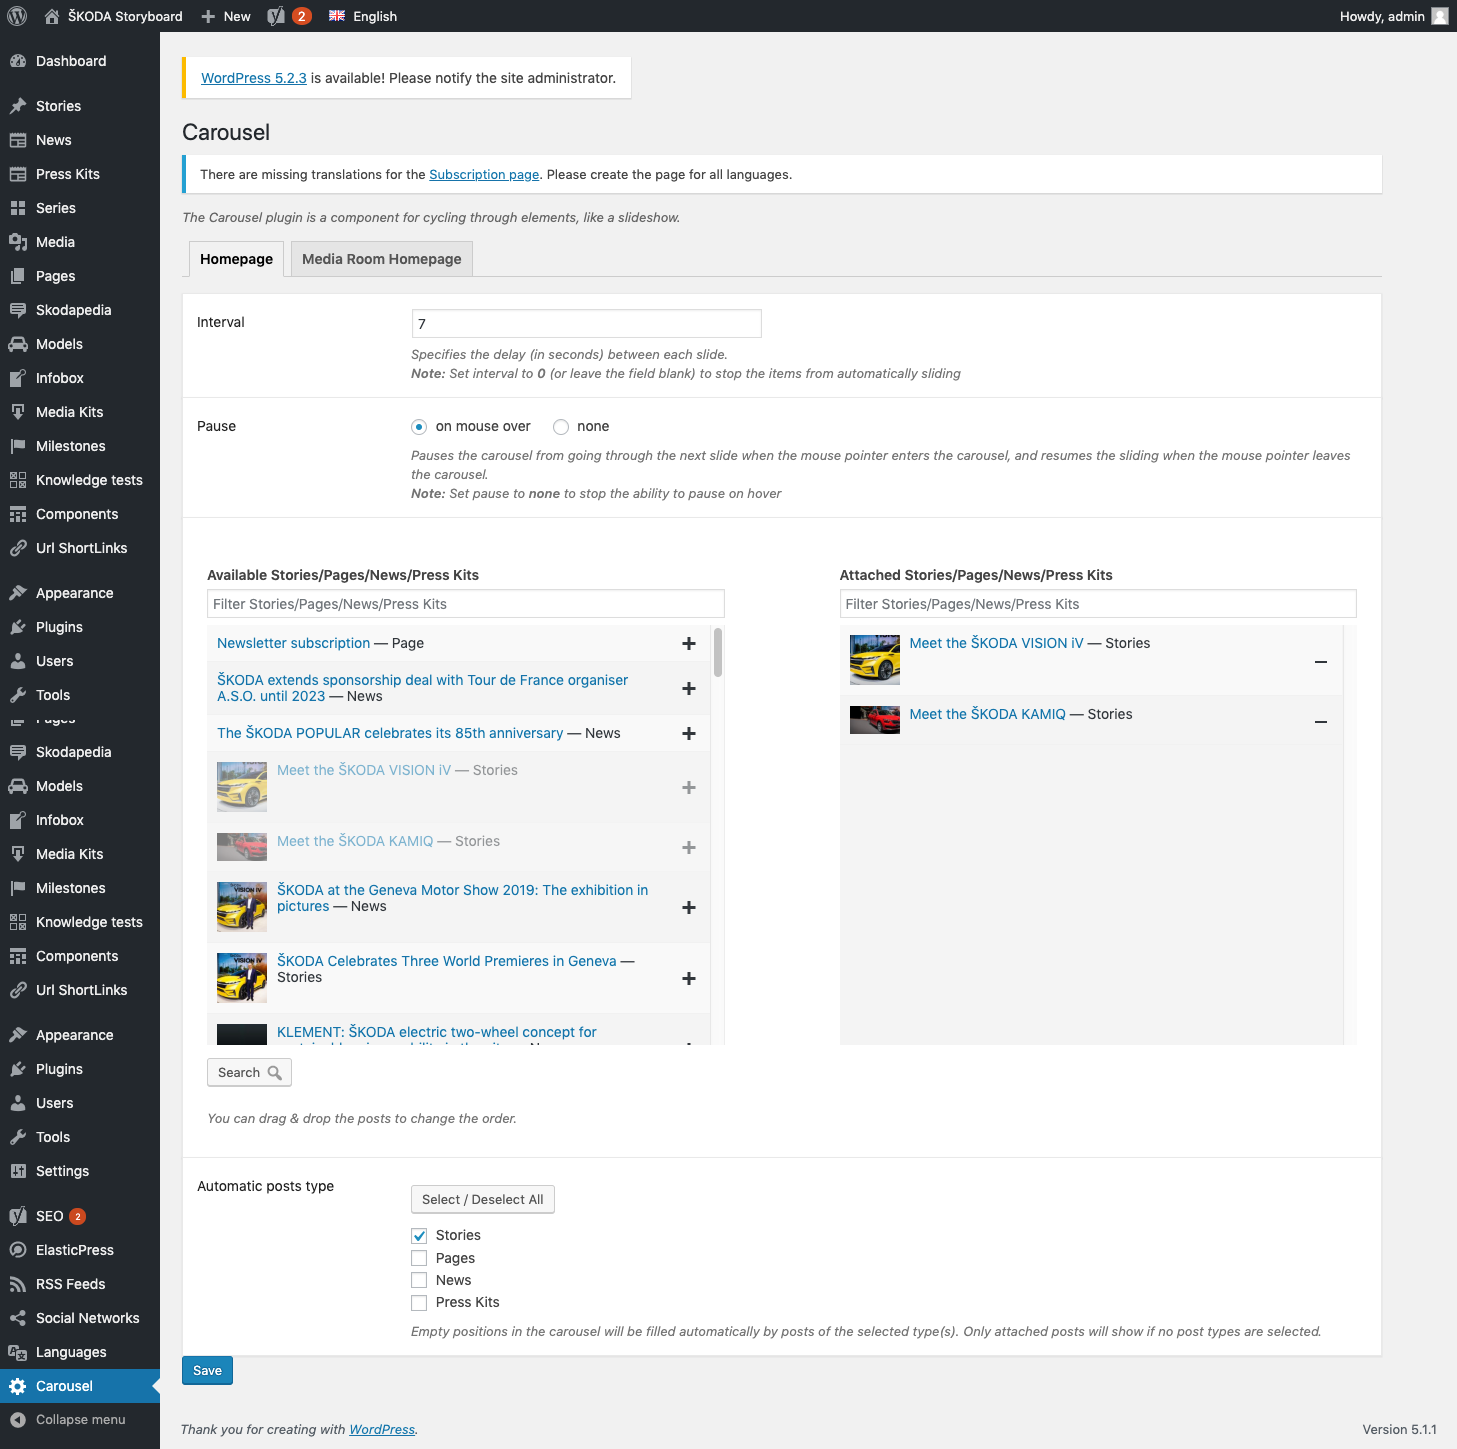The height and width of the screenshot is (1449, 1457).
Task: Add Three World Premieres in Geneva story
Action: [688, 979]
